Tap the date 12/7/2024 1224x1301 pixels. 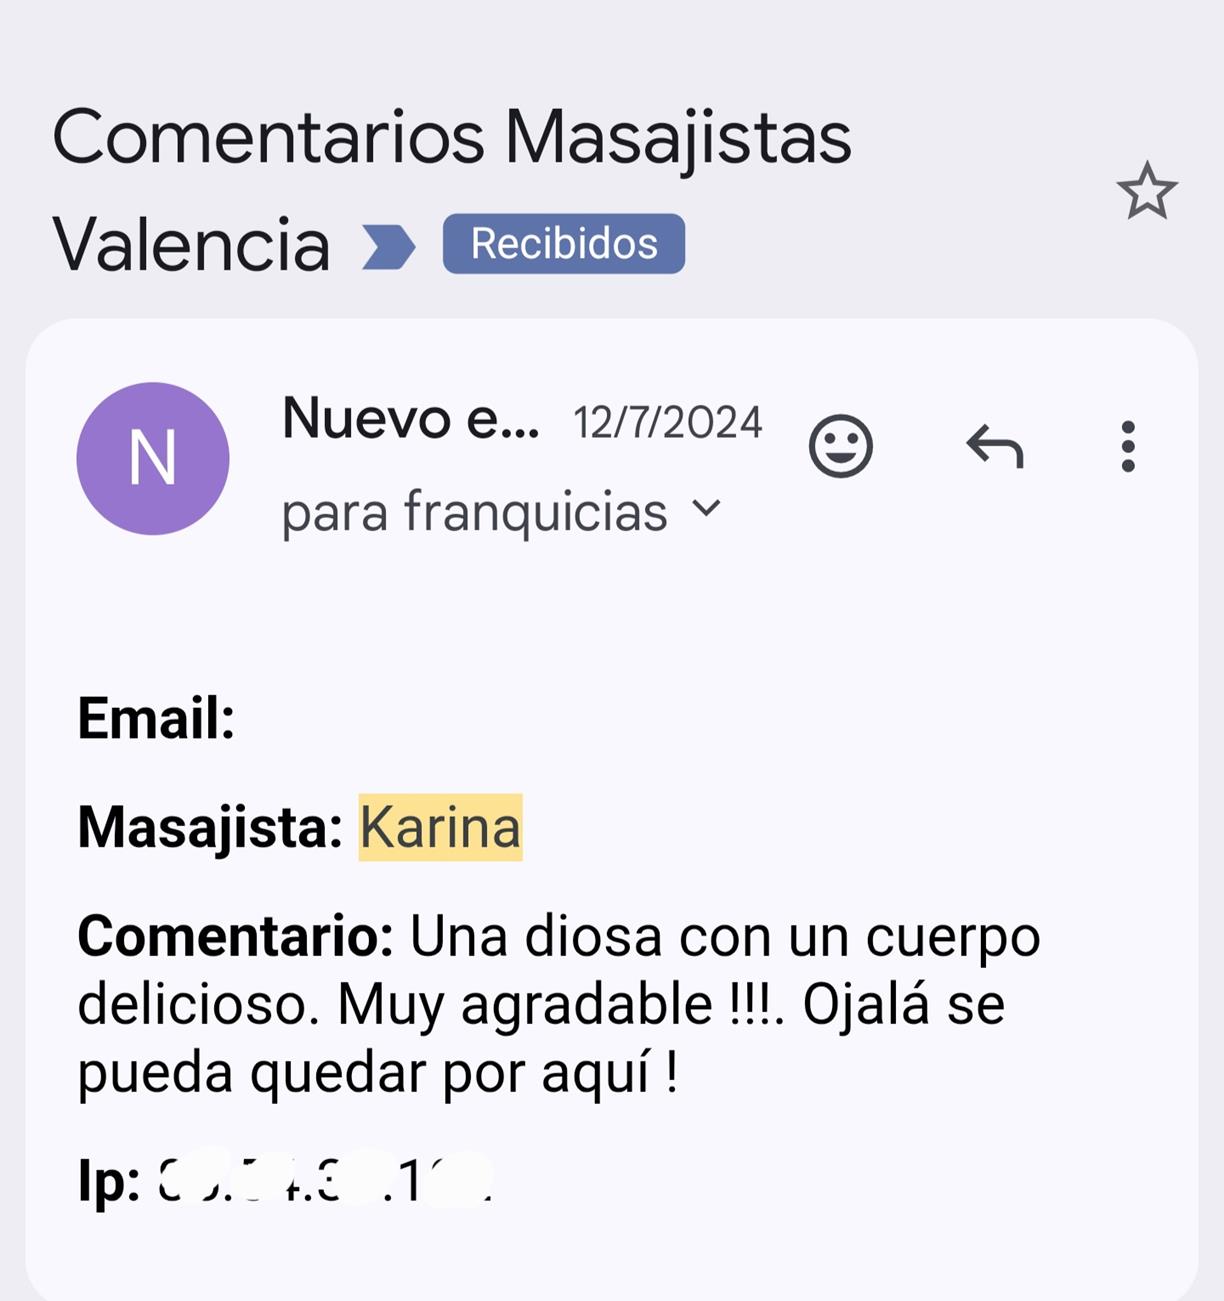click(667, 422)
